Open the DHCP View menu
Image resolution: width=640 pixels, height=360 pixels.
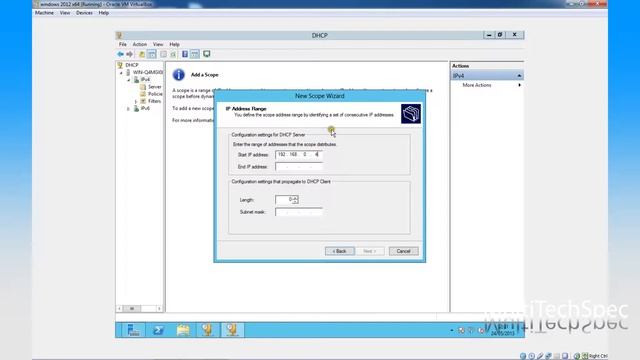pyautogui.click(x=158, y=44)
